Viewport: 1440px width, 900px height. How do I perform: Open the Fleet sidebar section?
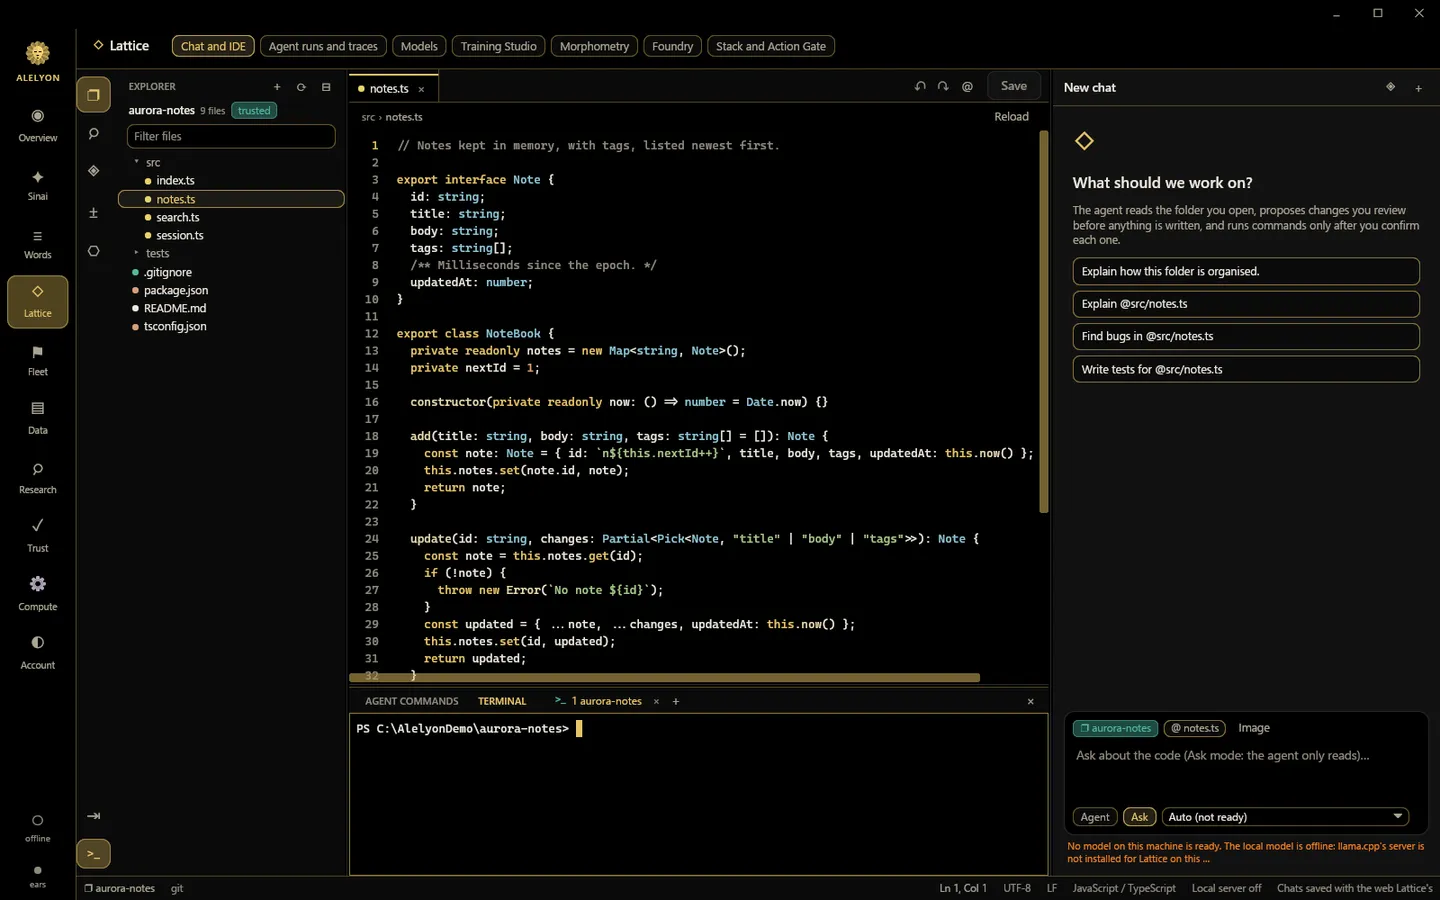click(x=37, y=361)
